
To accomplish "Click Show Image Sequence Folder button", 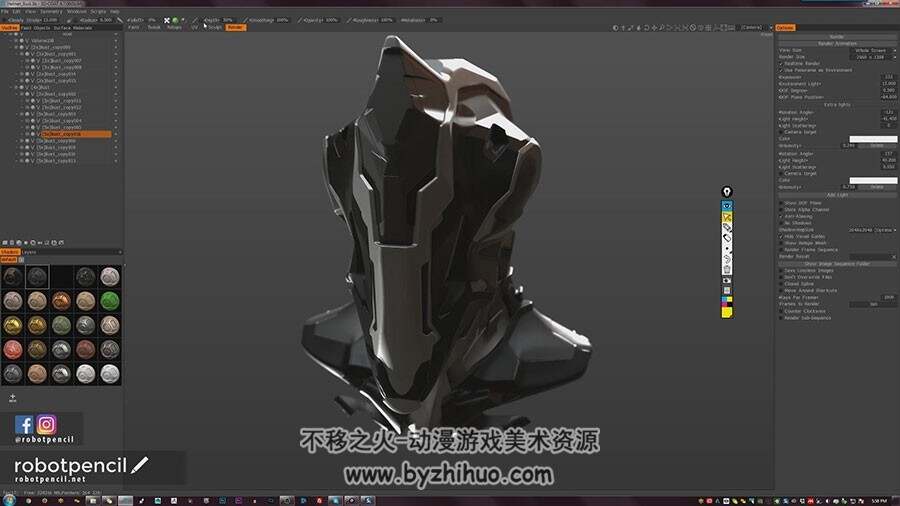I will tap(837, 264).
